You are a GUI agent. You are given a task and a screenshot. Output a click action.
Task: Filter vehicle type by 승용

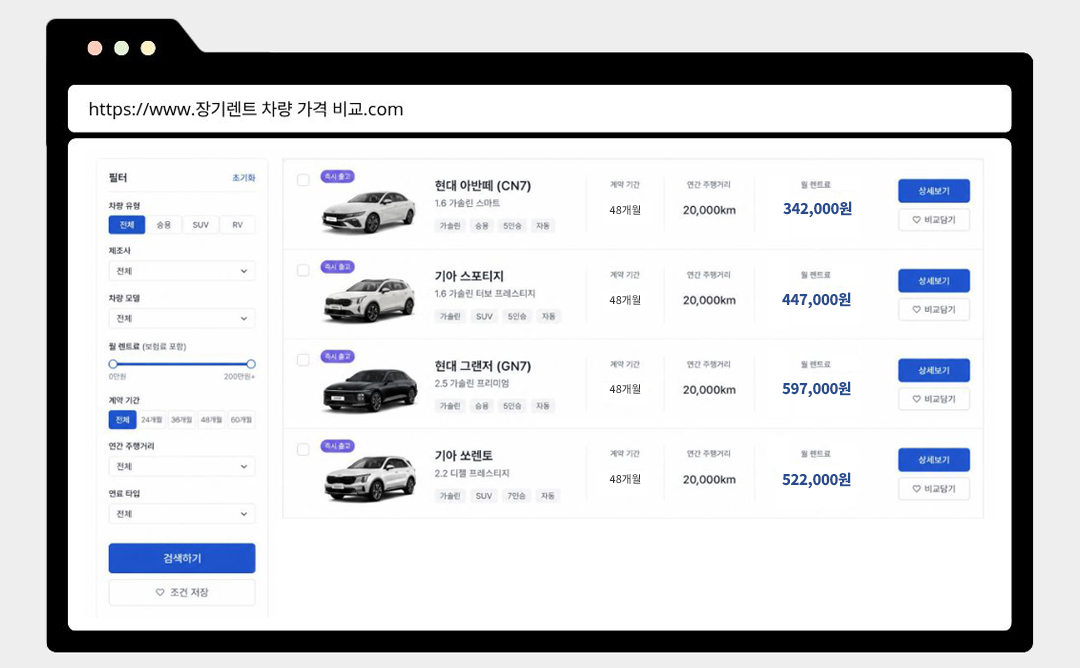pos(163,225)
